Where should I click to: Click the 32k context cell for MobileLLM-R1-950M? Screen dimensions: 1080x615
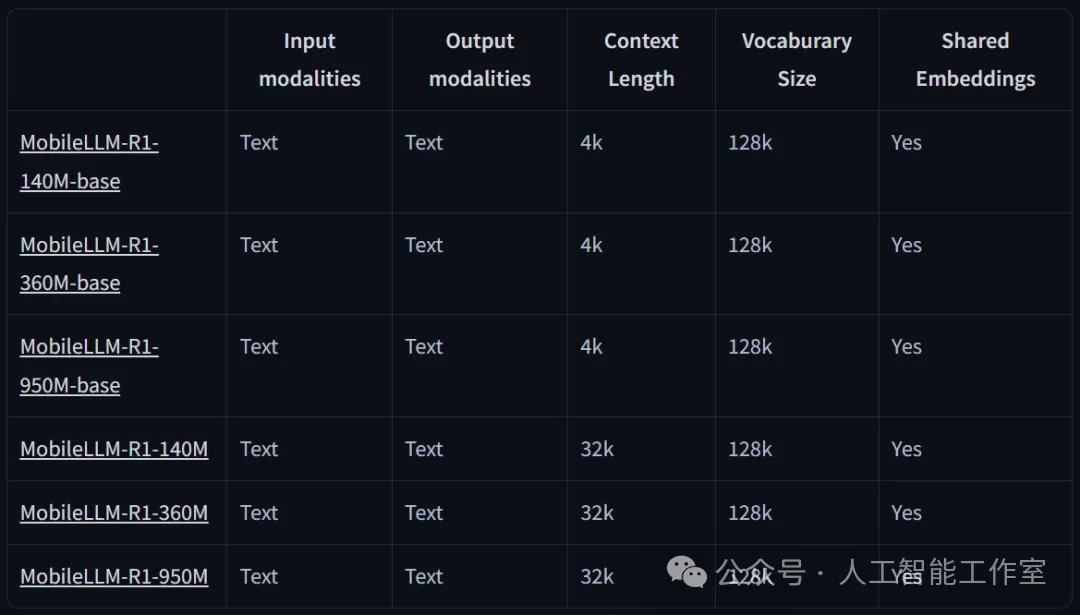pos(597,576)
